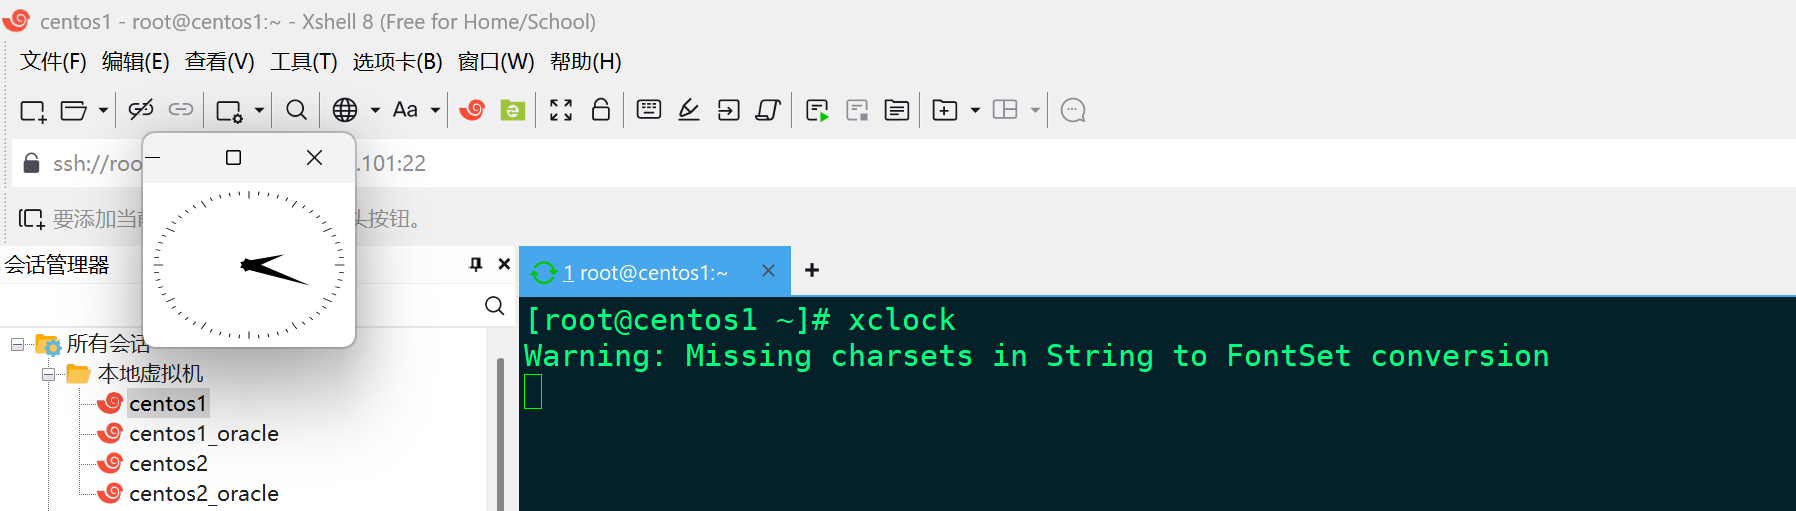
Task: Click the ssh address bar field
Action: (x=900, y=163)
